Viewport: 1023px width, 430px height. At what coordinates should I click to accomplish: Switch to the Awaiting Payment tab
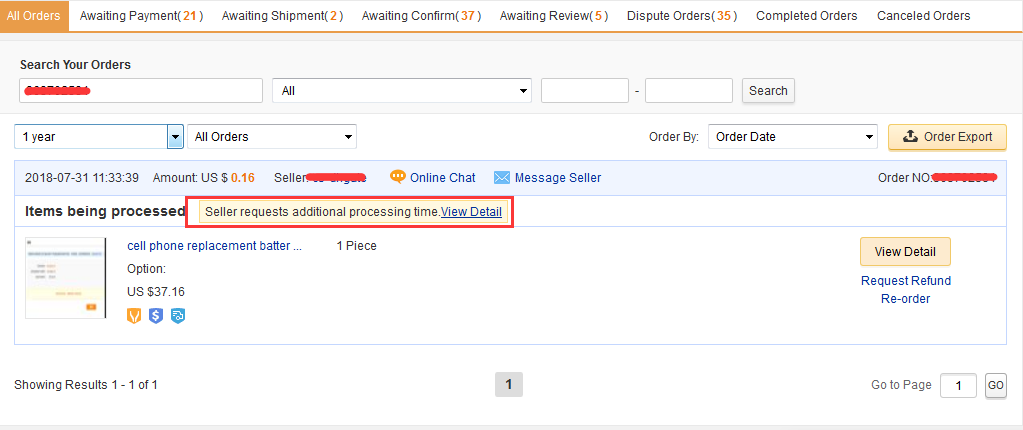pyautogui.click(x=141, y=16)
